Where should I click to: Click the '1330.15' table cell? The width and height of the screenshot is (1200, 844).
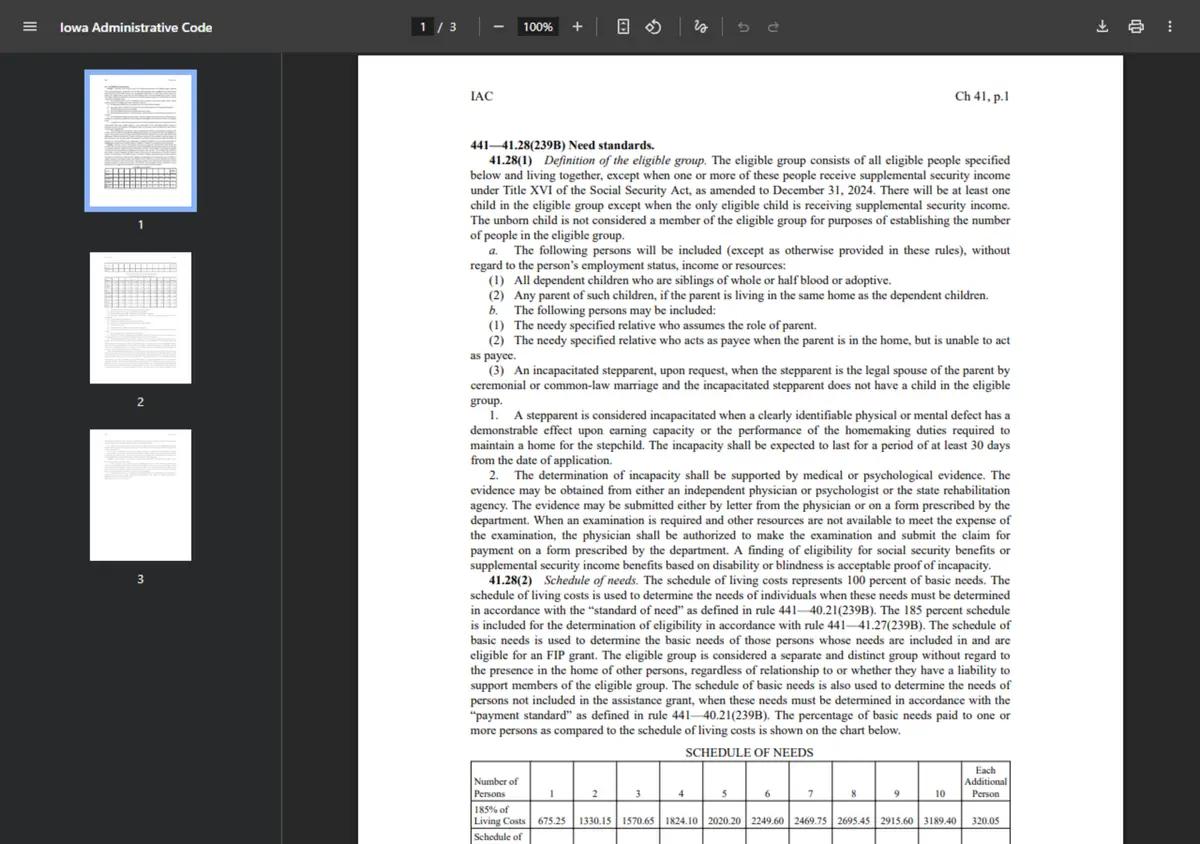coord(595,820)
